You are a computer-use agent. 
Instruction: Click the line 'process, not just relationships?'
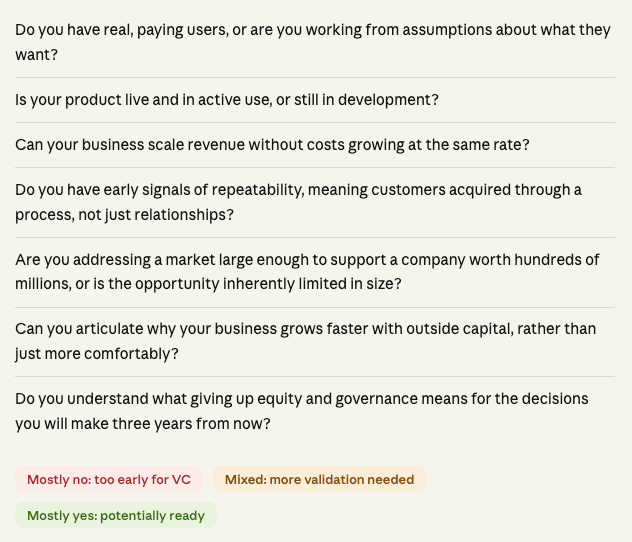coord(124,215)
